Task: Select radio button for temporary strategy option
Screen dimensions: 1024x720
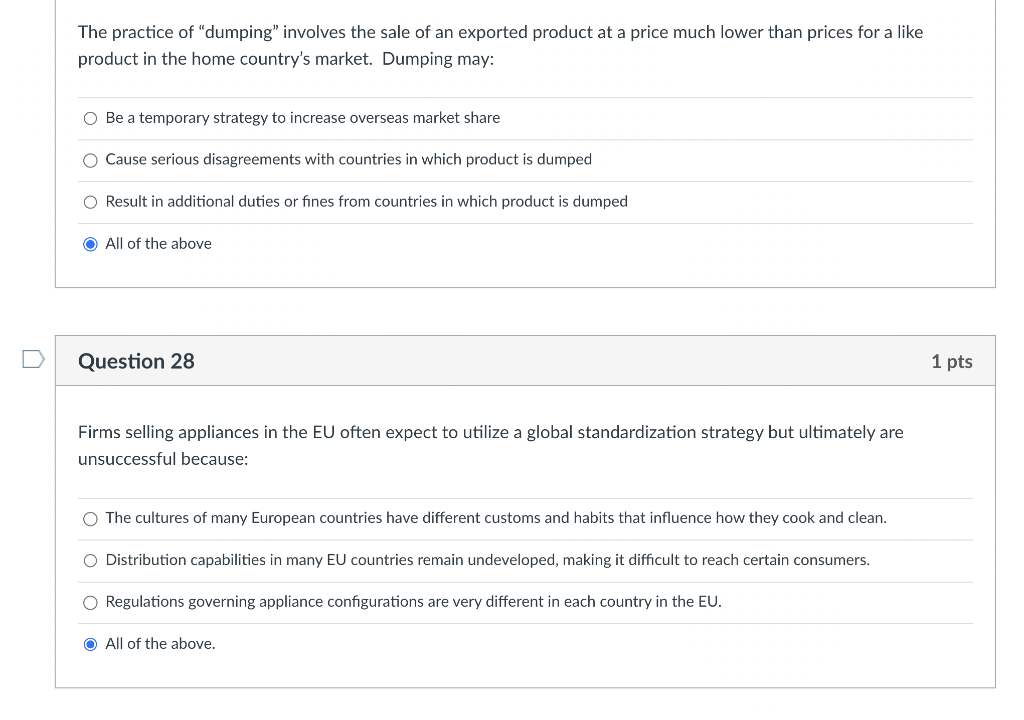Action: coord(91,119)
